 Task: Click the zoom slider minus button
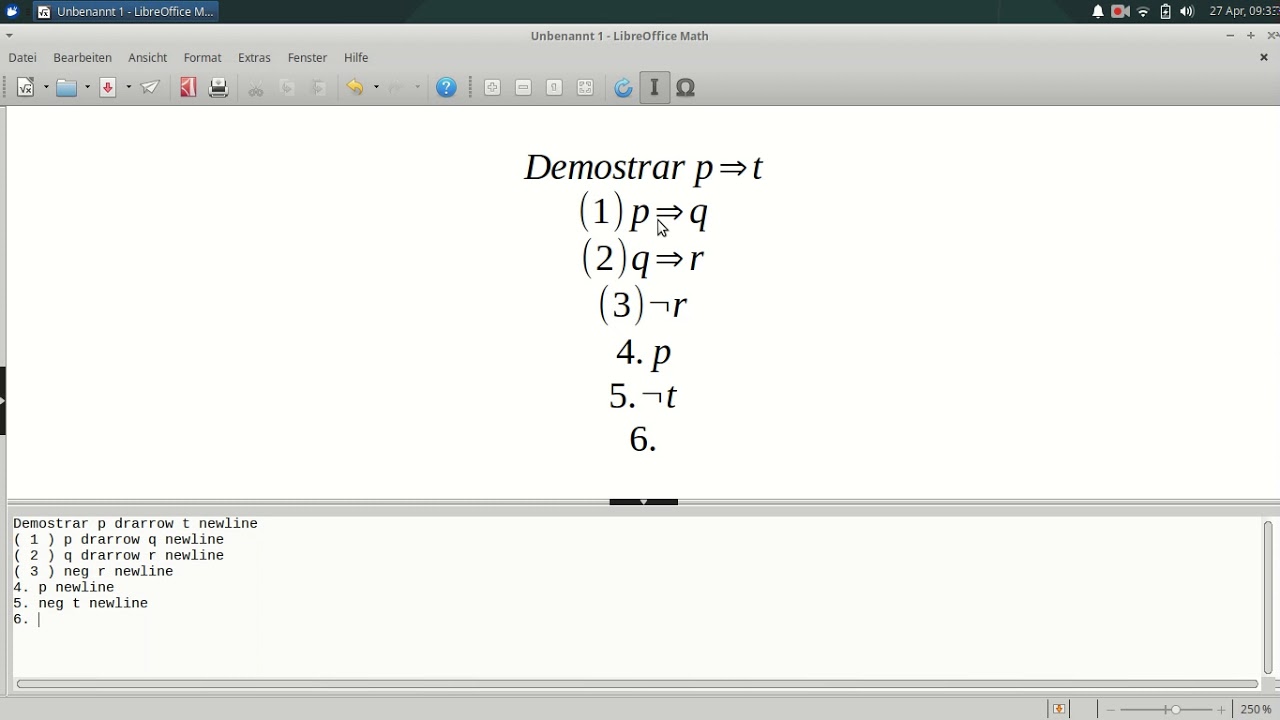[1111, 709]
